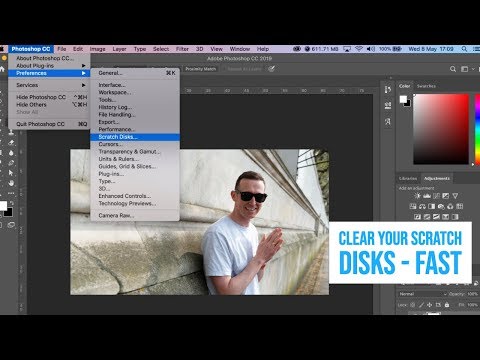The height and width of the screenshot is (360, 480).
Task: Open the Properties panel icon in dock
Action: (388, 105)
